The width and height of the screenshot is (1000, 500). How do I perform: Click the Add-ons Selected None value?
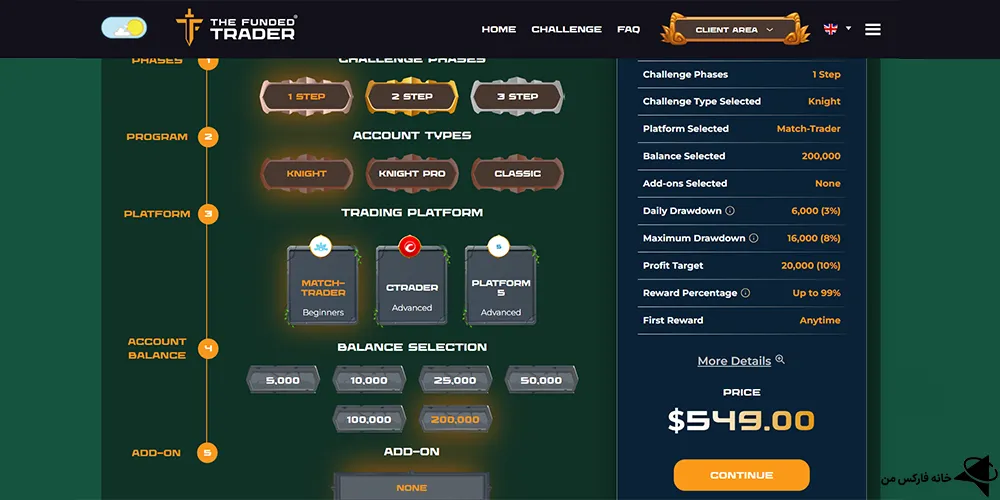click(828, 184)
